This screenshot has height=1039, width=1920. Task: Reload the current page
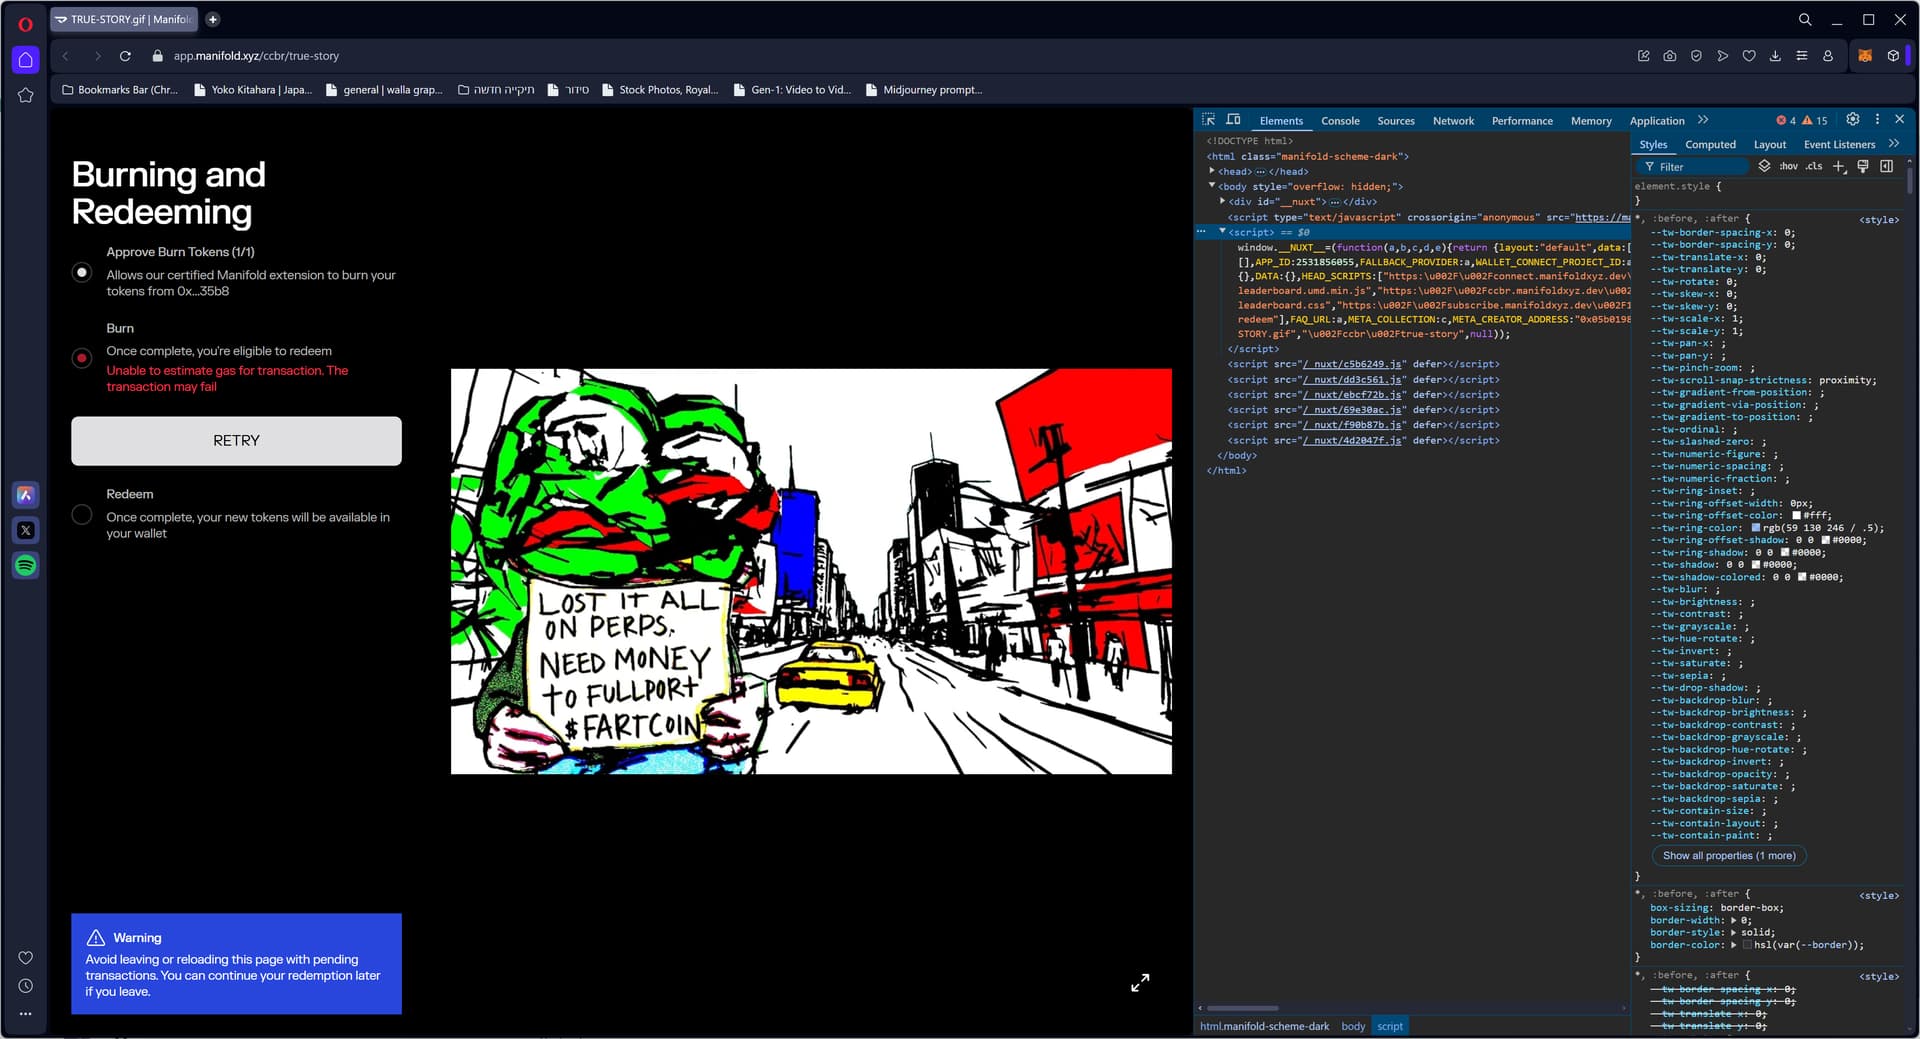(125, 56)
